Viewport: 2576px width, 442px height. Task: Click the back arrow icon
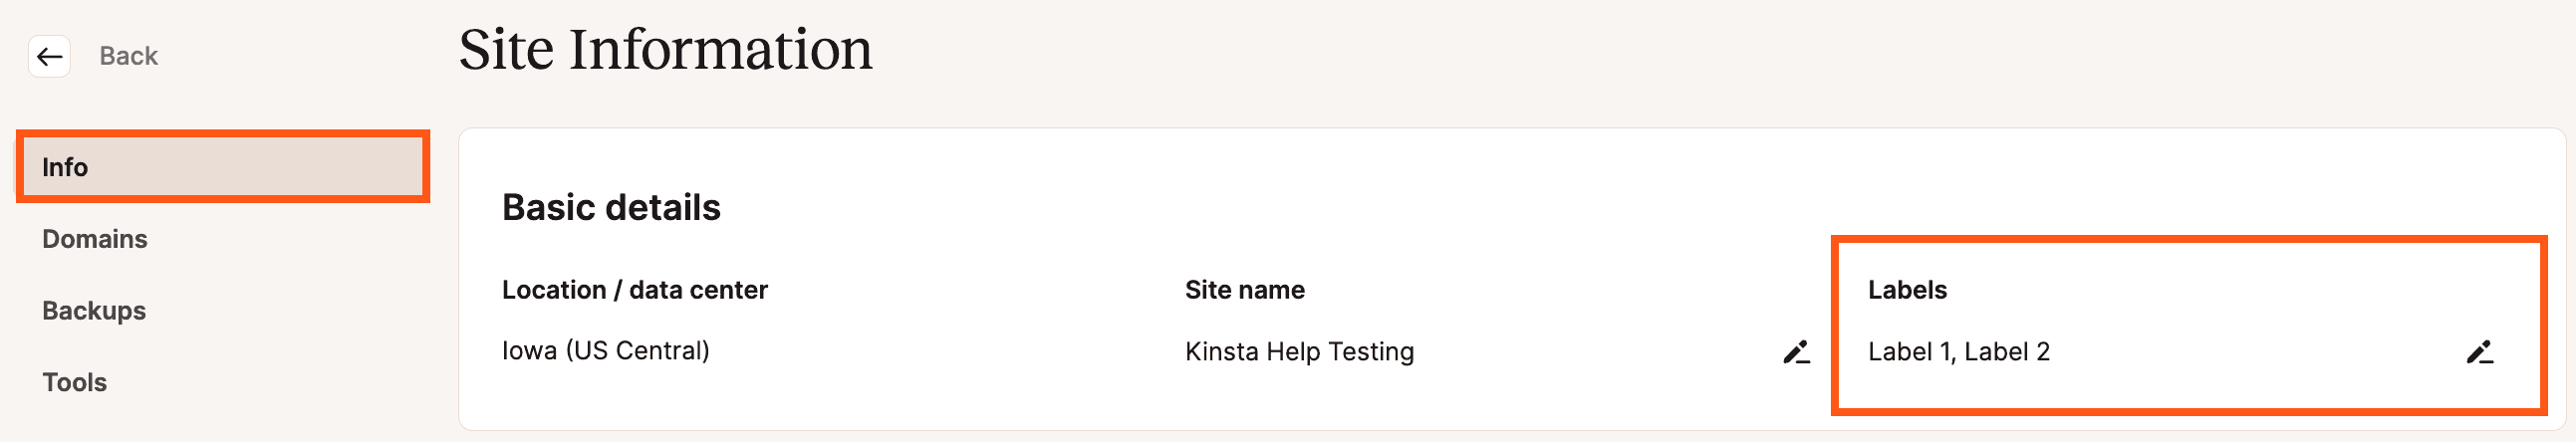tap(49, 56)
